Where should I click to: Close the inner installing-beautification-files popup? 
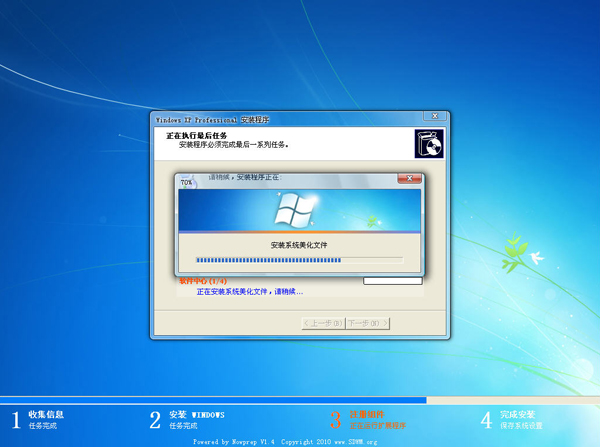pyautogui.click(x=409, y=178)
